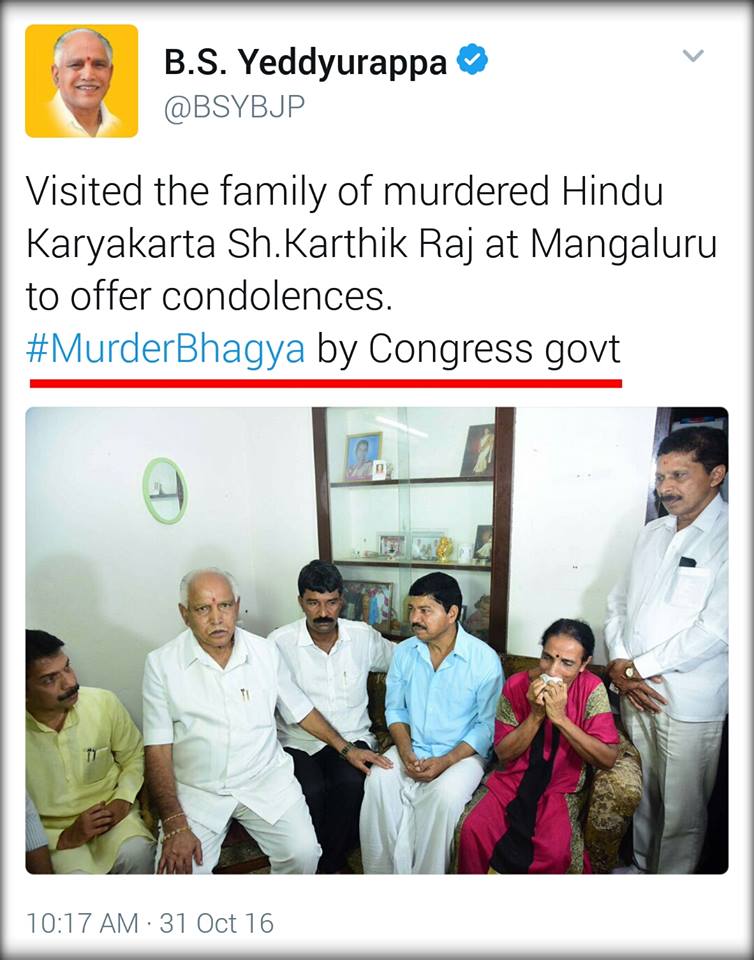
Task: Click the blue verified badge icon
Action: (472, 59)
